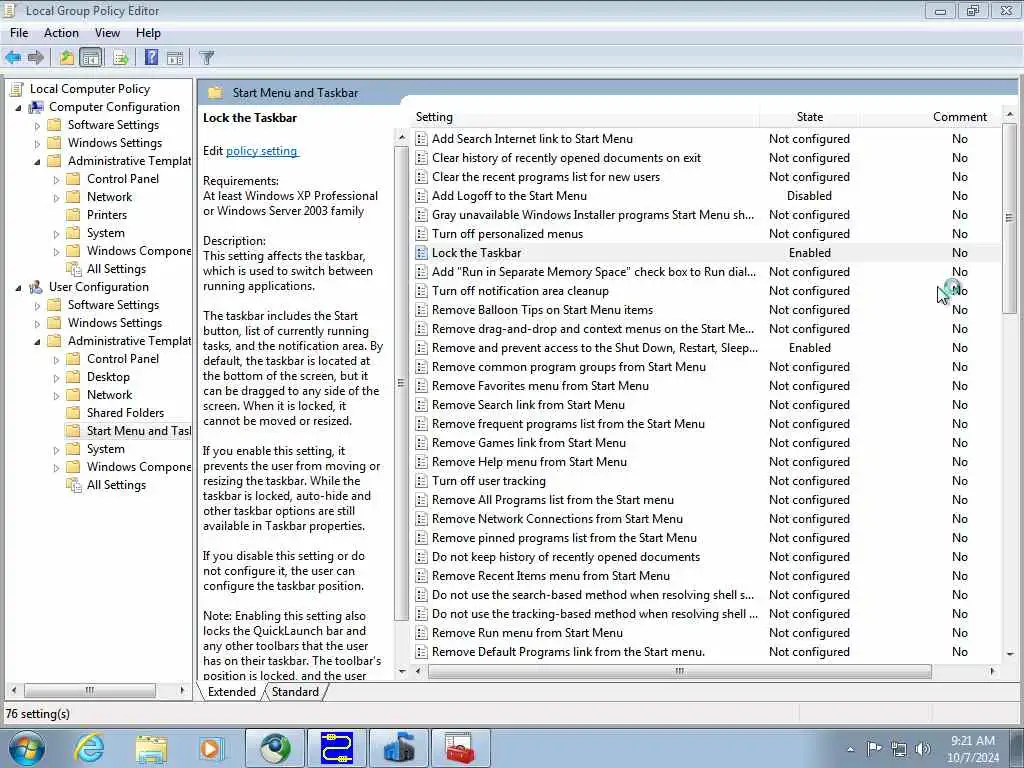Click the settings list horizontal scrollbar thumb
Image resolution: width=1024 pixels, height=768 pixels.
click(680, 671)
